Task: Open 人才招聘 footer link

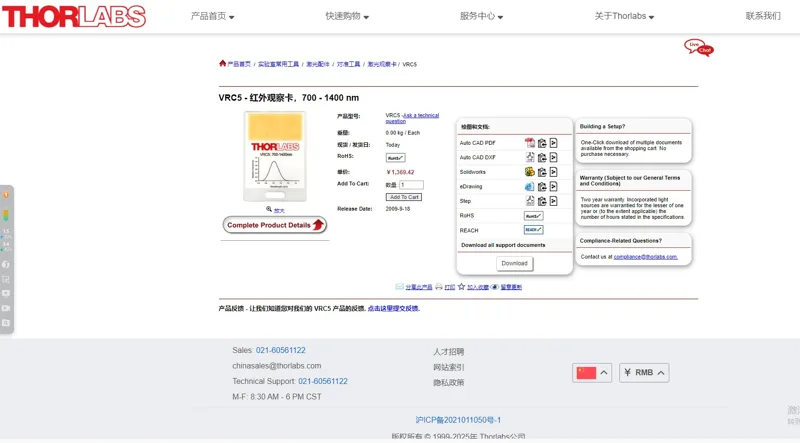Action: [448, 352]
